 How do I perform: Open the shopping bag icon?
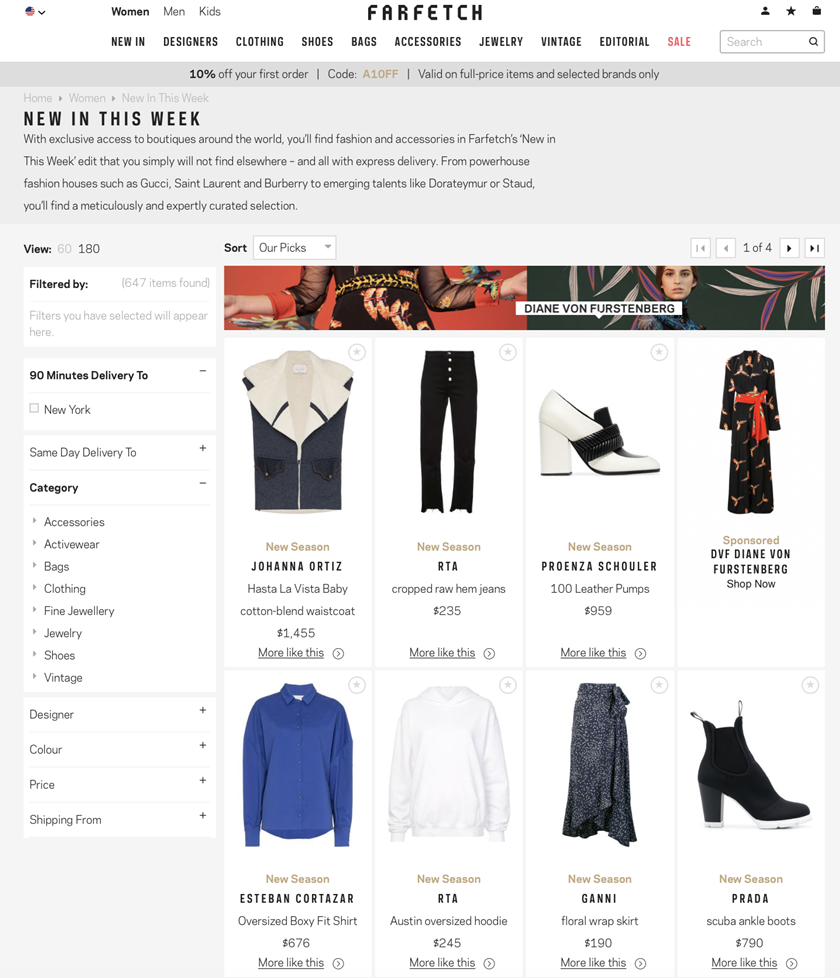pyautogui.click(x=816, y=11)
